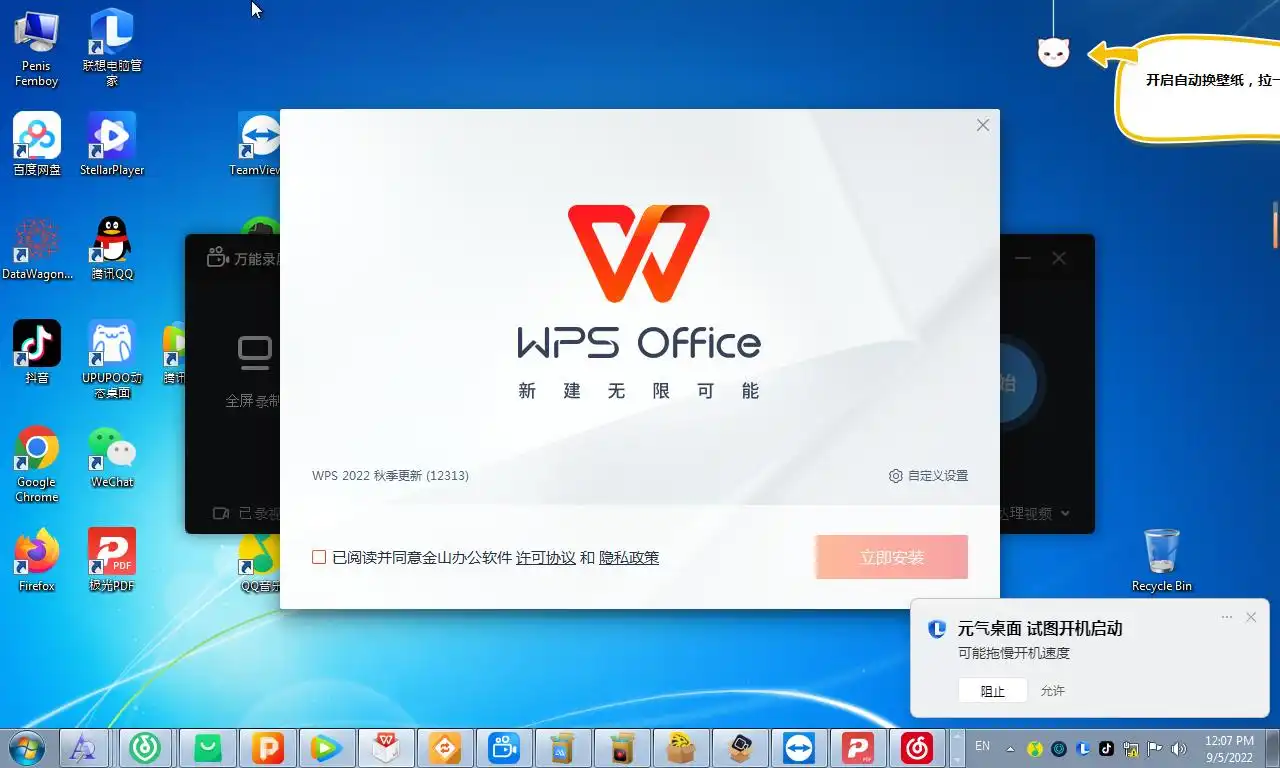The image size is (1280, 768).
Task: Click the orange P taskbar icon
Action: tap(267, 748)
